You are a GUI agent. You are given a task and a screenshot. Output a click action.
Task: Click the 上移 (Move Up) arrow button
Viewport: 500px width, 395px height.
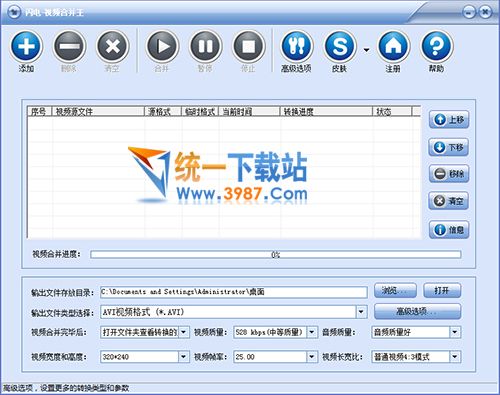coord(449,119)
